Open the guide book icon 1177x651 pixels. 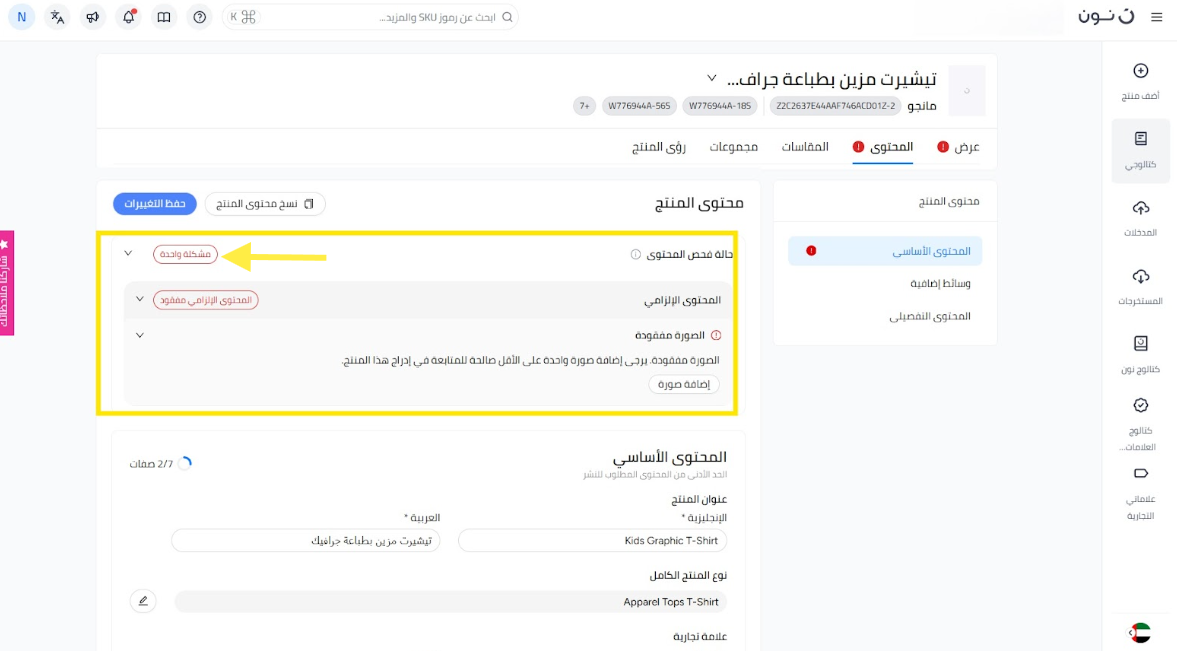(x=164, y=17)
